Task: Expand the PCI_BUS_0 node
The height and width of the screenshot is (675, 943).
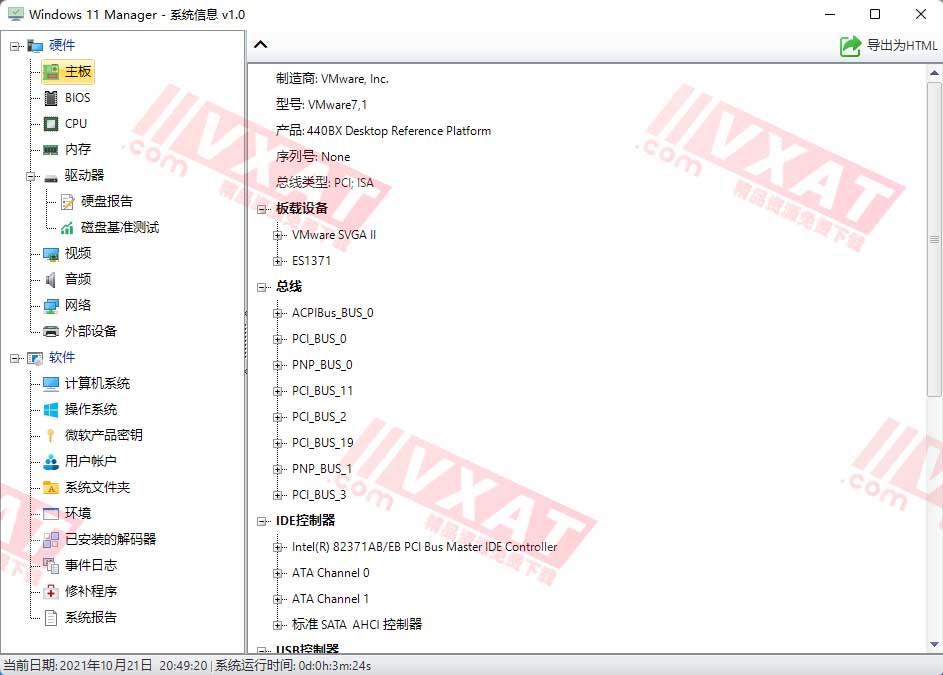Action: click(278, 339)
